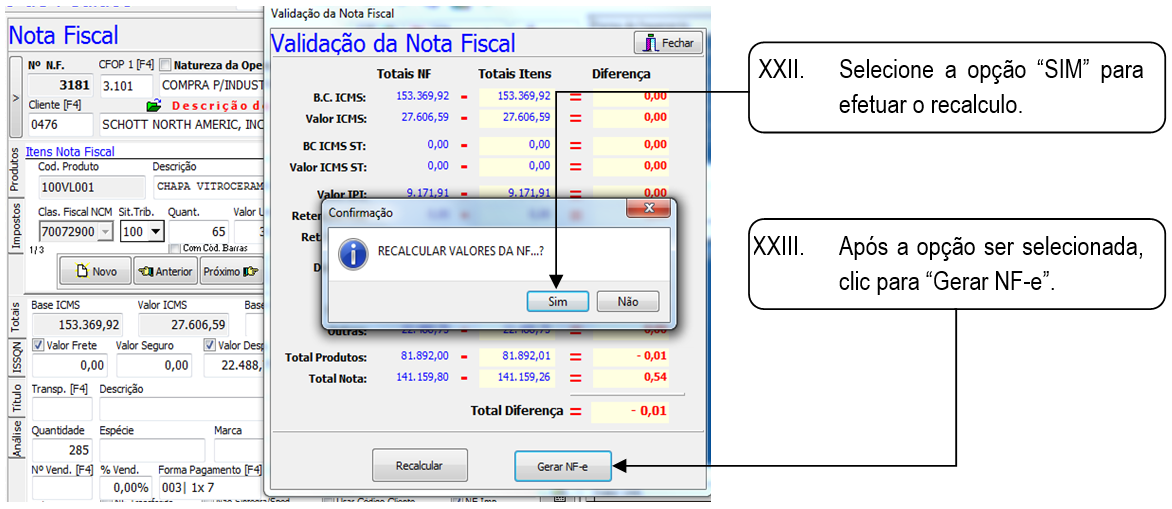Click Total Nota difference value 0,54

(x=629, y=378)
